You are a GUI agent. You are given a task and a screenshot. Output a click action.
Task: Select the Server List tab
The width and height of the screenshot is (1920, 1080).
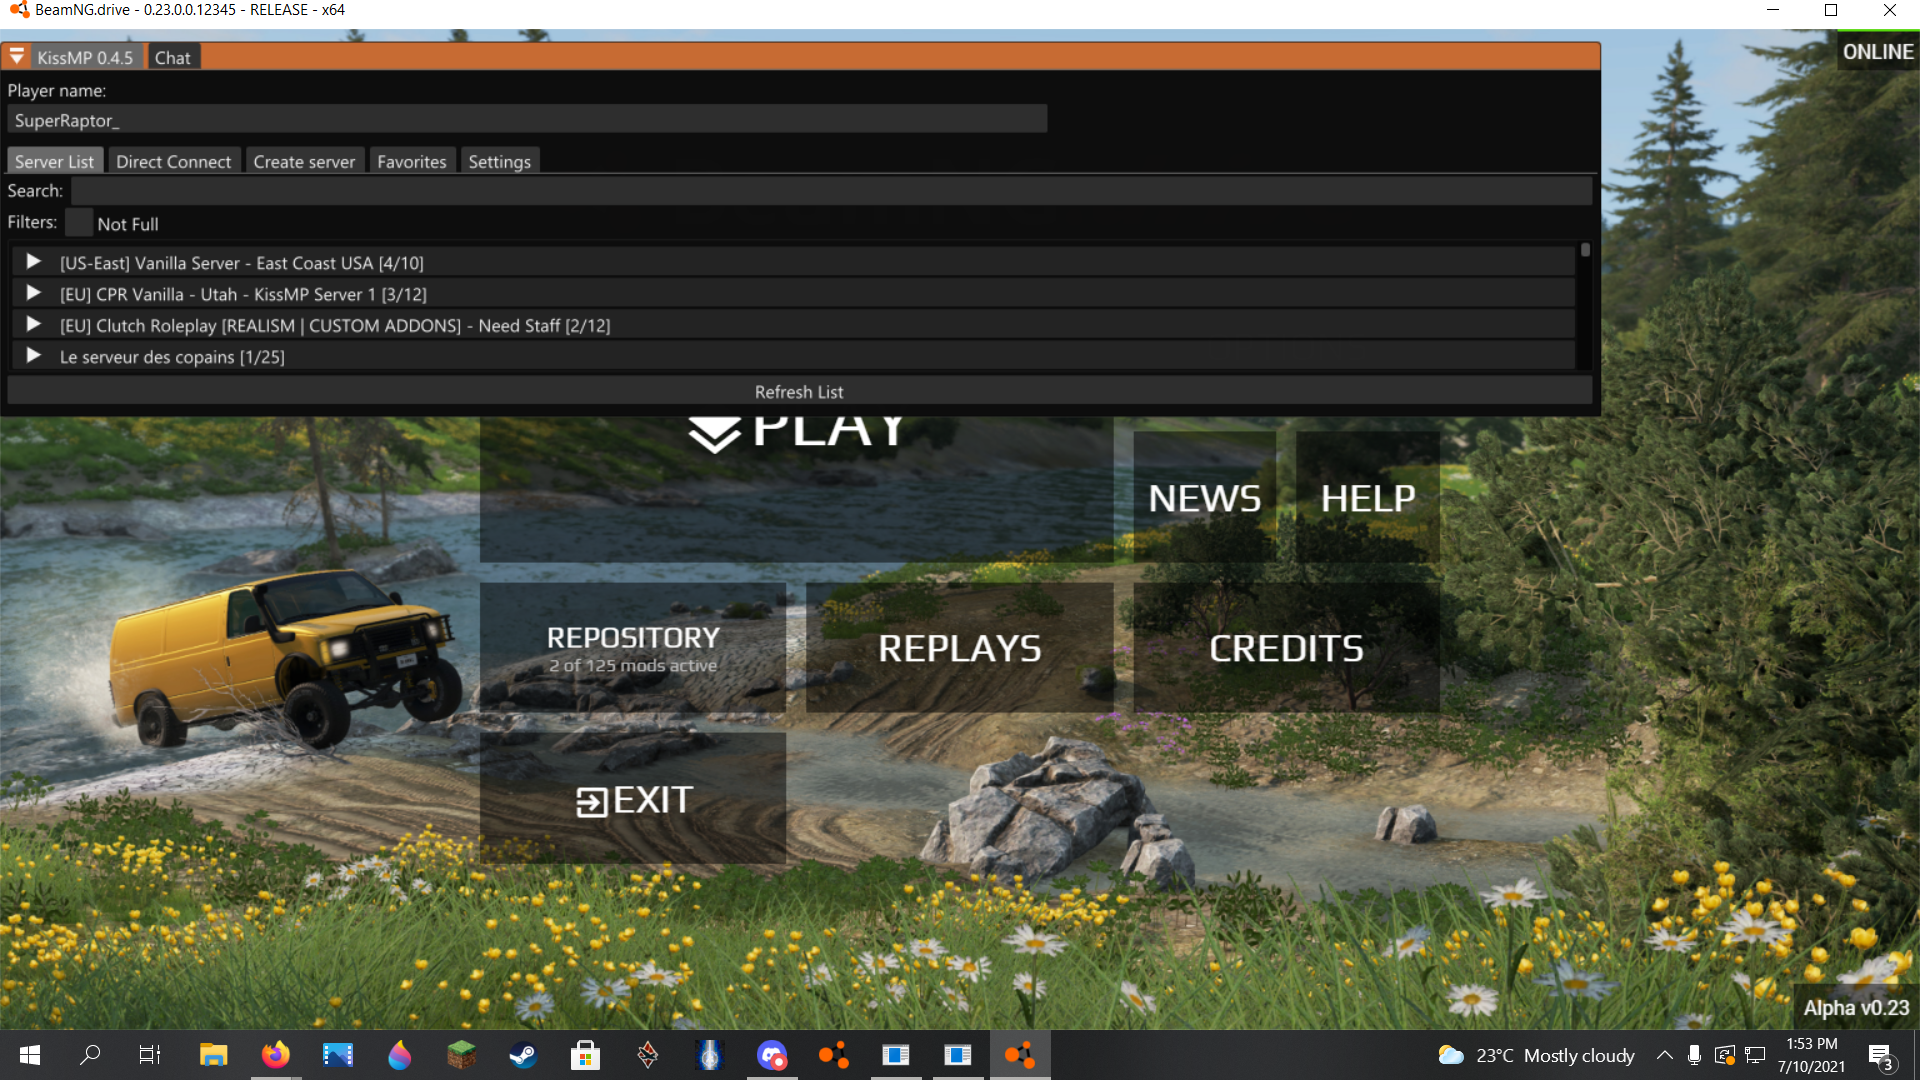coord(54,161)
